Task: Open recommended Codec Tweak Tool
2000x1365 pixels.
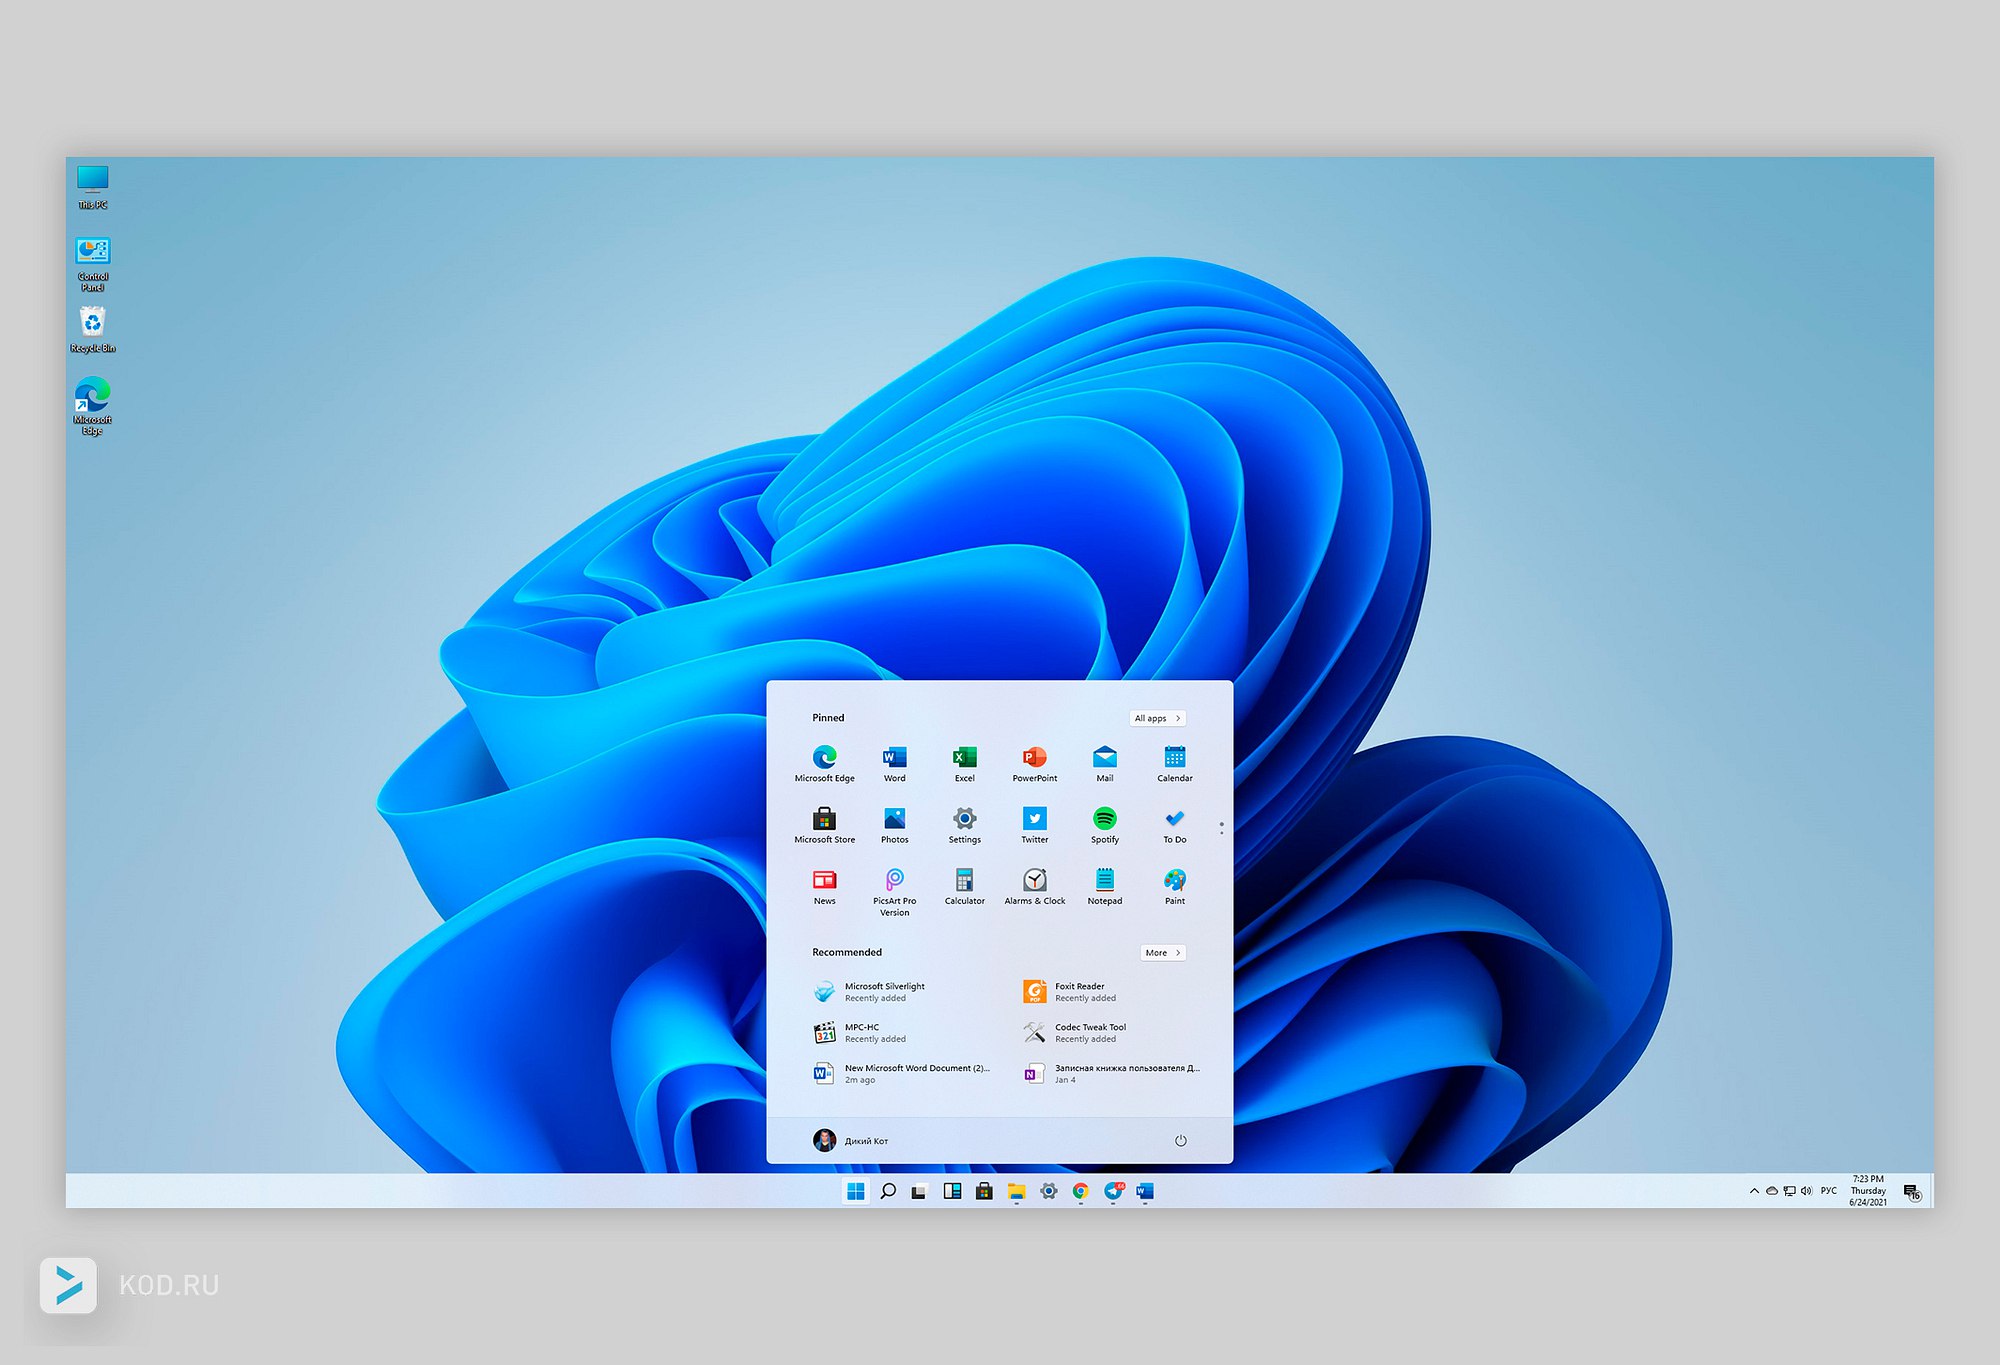Action: [1075, 1032]
